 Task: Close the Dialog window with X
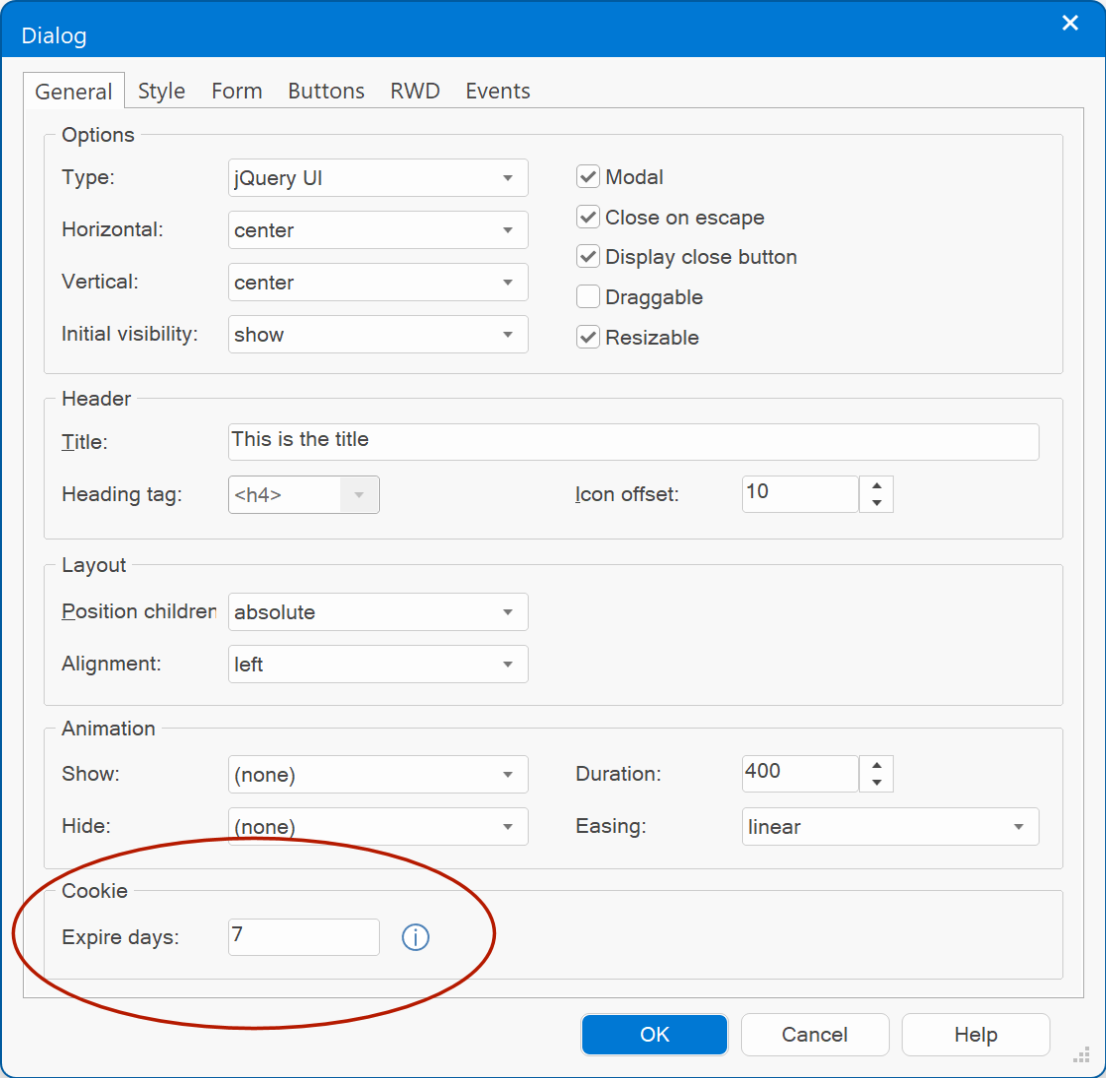[1070, 23]
